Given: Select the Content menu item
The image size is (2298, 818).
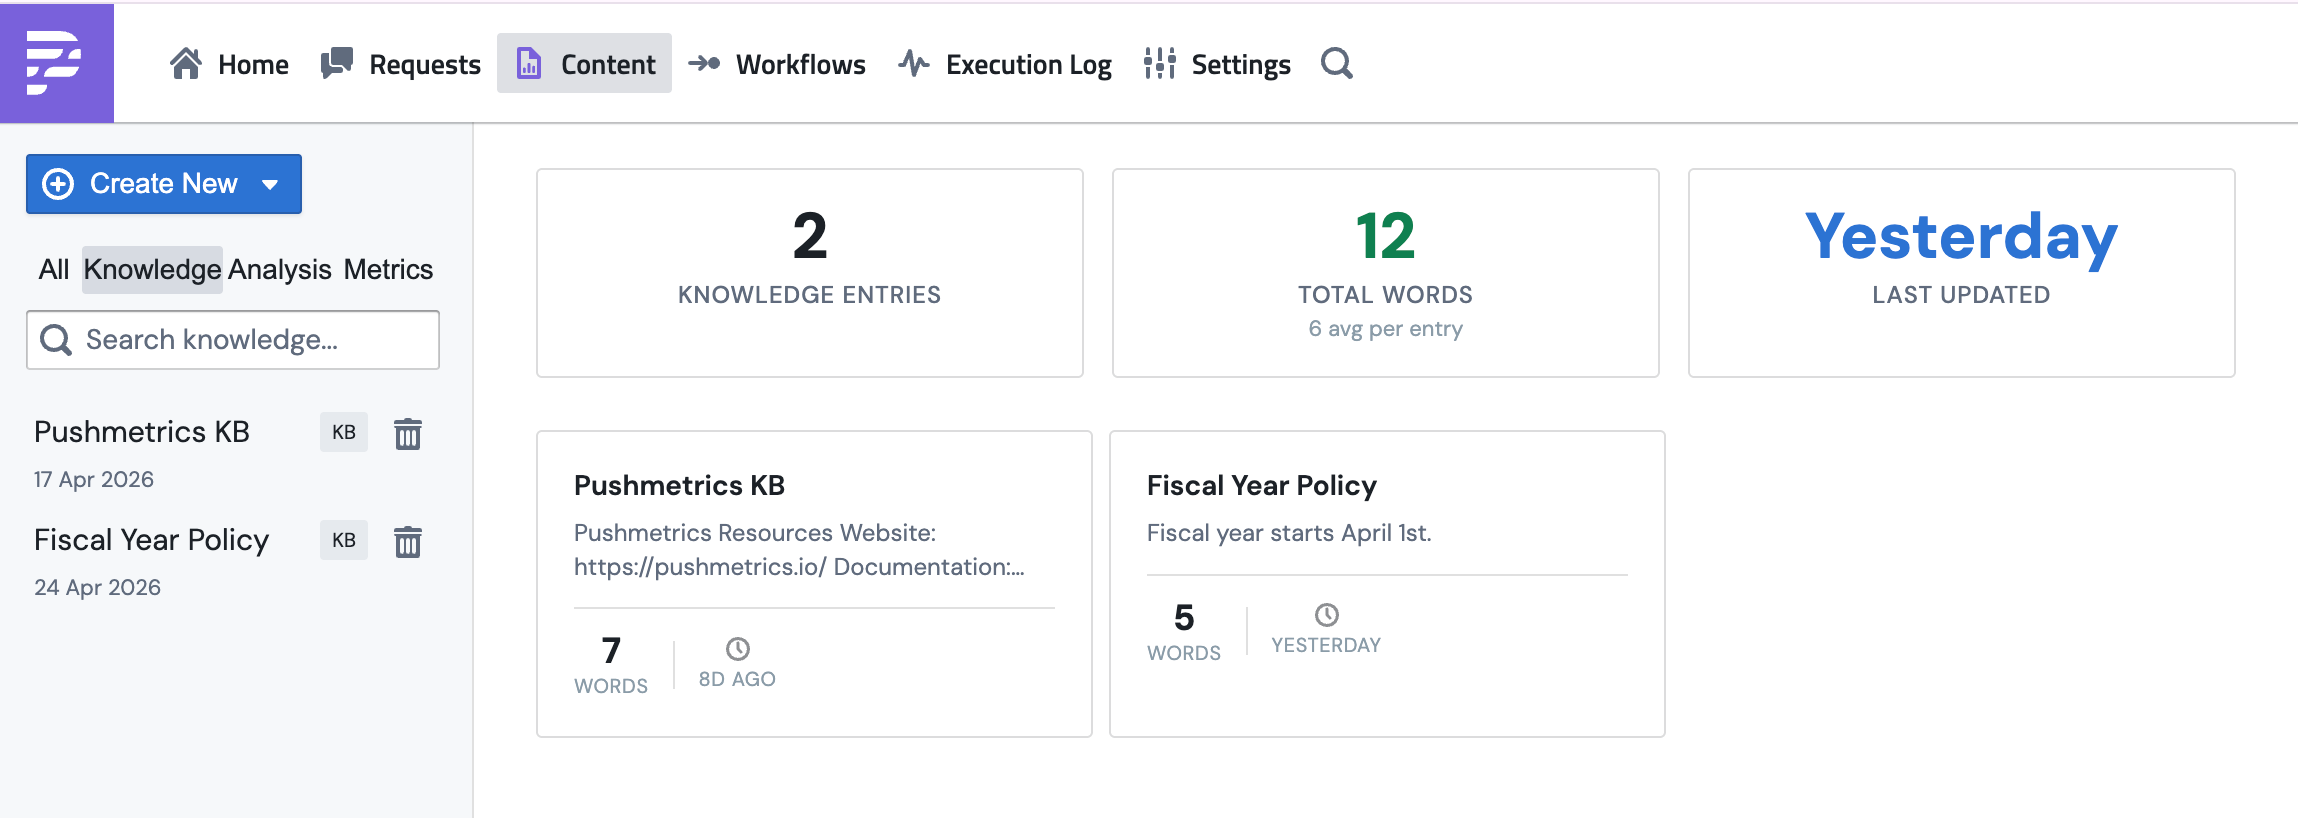Looking at the screenshot, I should [585, 63].
